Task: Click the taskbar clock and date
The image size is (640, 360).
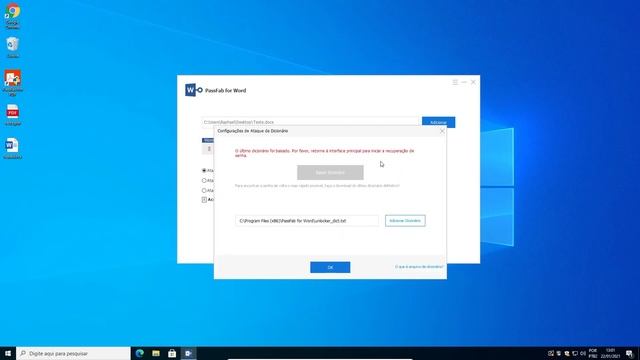Action: click(x=610, y=353)
